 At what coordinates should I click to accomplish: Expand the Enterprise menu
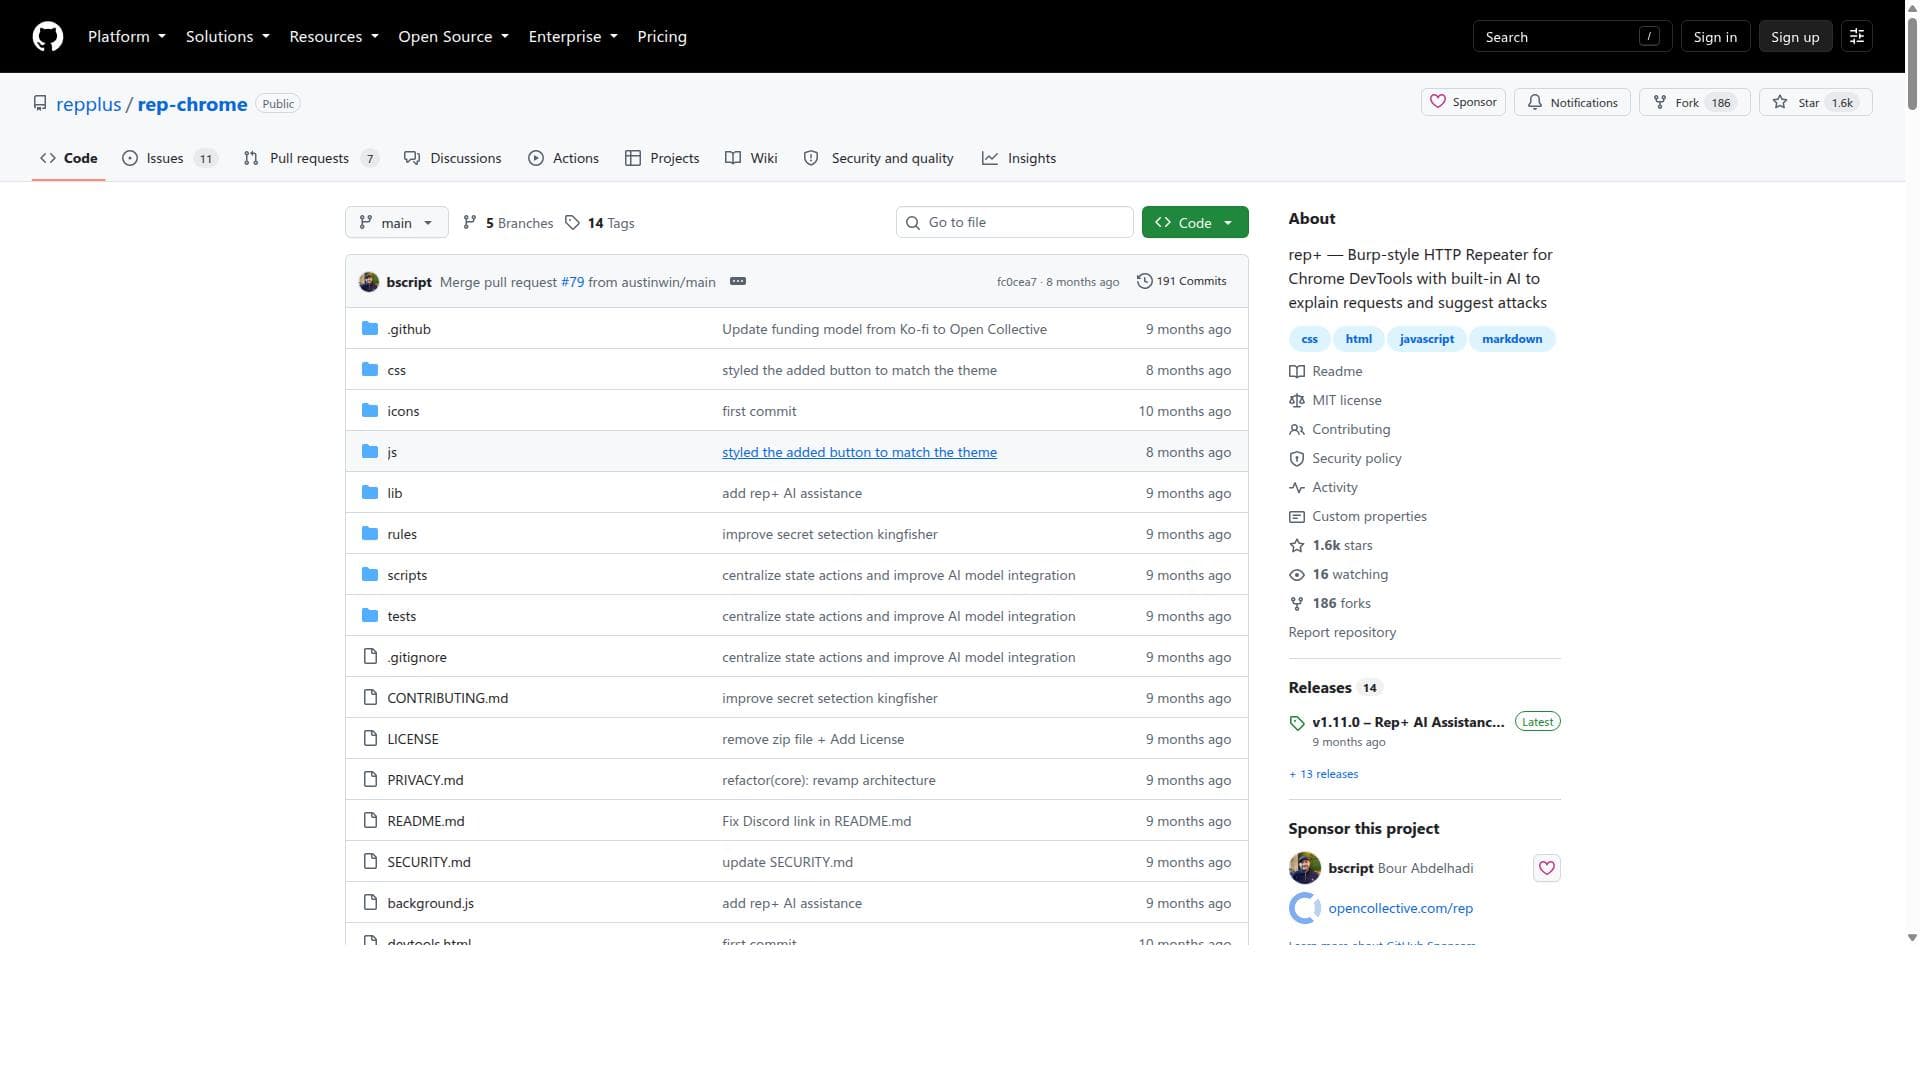click(x=573, y=37)
